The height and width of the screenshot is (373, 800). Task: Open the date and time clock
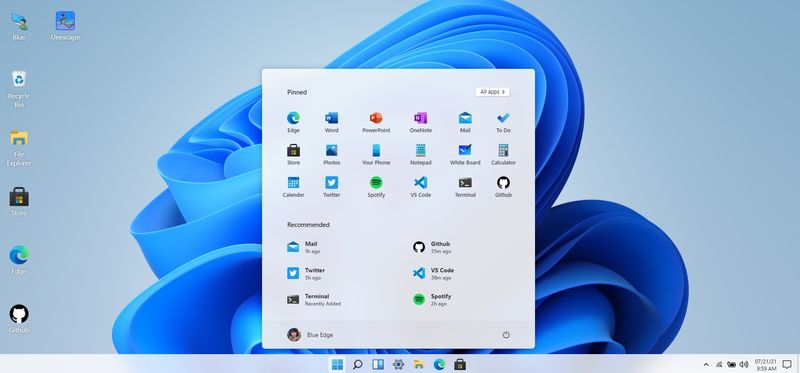[x=766, y=364]
